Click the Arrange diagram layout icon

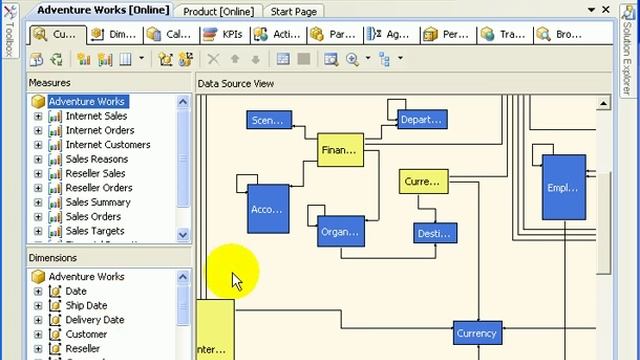click(x=384, y=59)
